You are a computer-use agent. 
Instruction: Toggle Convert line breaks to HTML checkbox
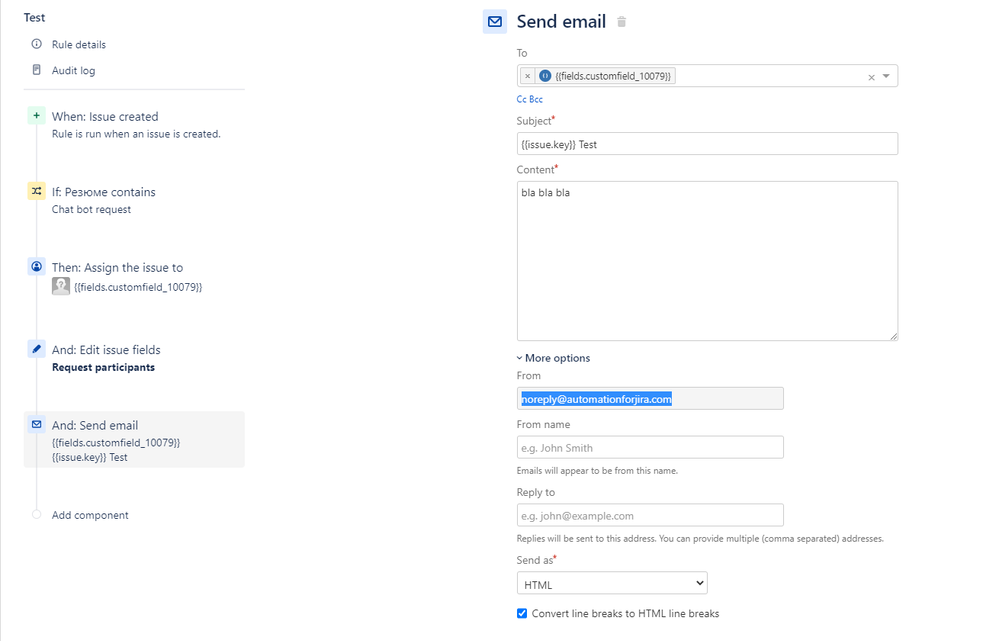(522, 614)
